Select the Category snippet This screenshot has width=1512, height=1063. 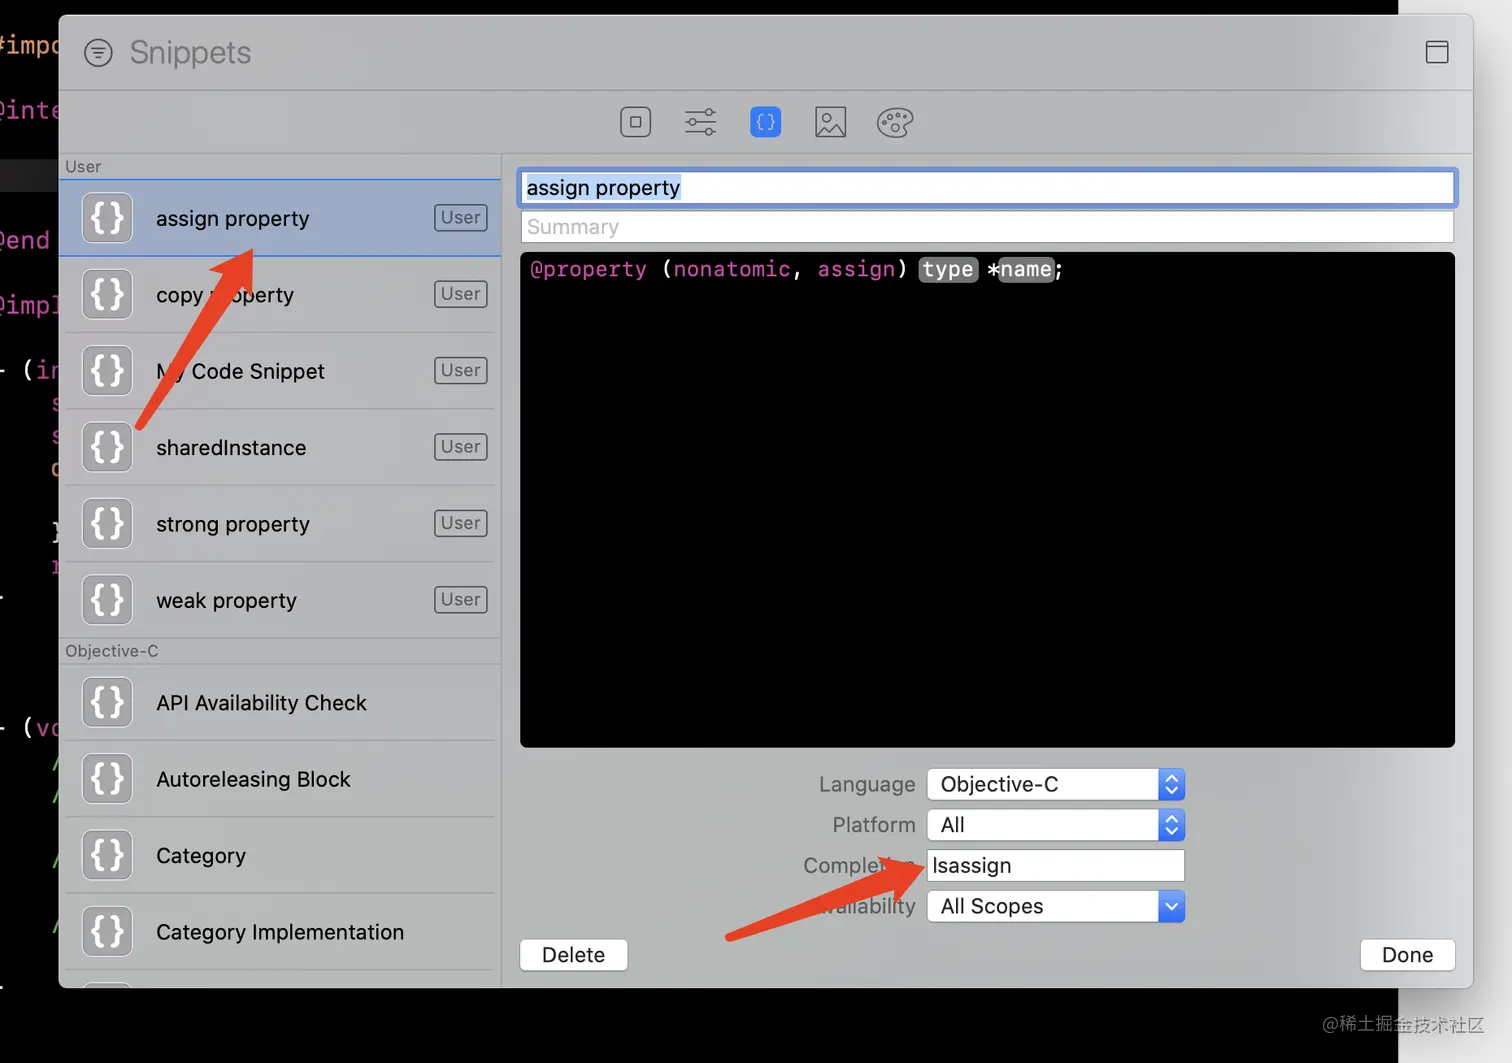280,856
